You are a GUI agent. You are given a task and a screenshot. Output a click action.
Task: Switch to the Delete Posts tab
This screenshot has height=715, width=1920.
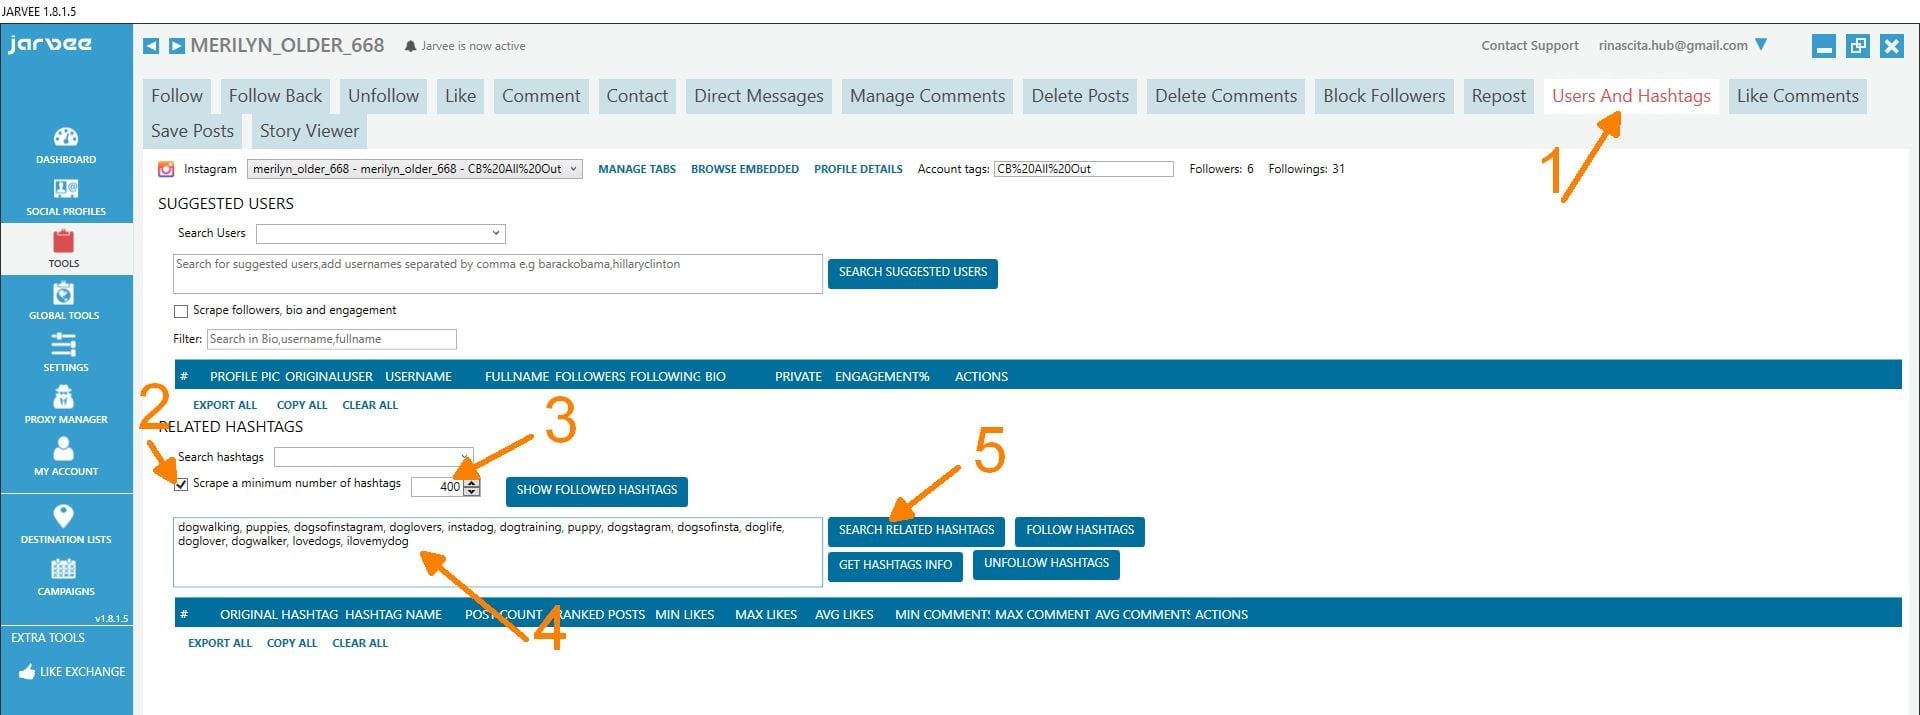point(1080,96)
